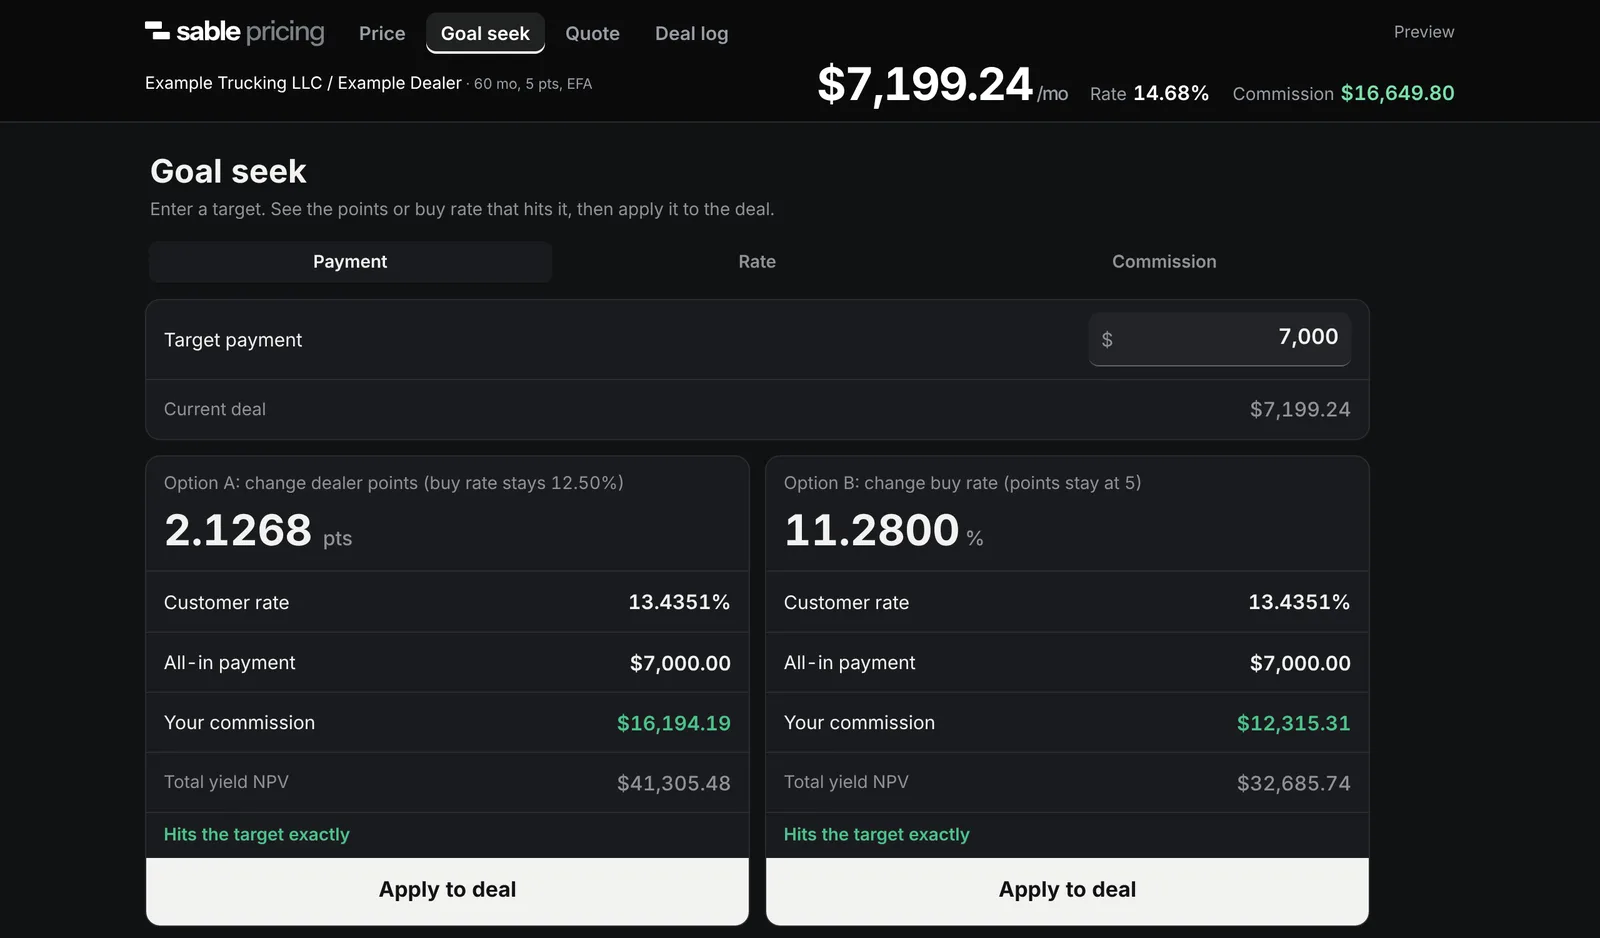Screen dimensions: 1600x938
Task: Open the Price tab
Action: point(382,33)
